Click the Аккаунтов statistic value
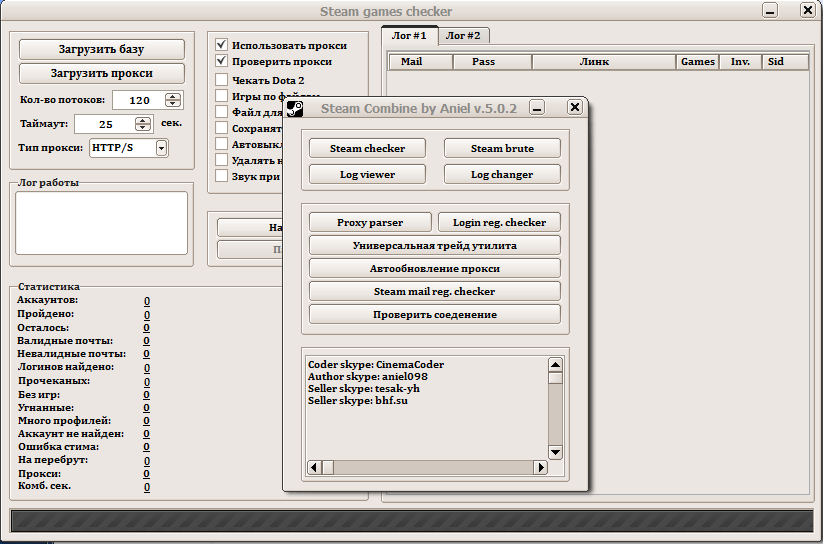823x544 pixels. click(147, 301)
